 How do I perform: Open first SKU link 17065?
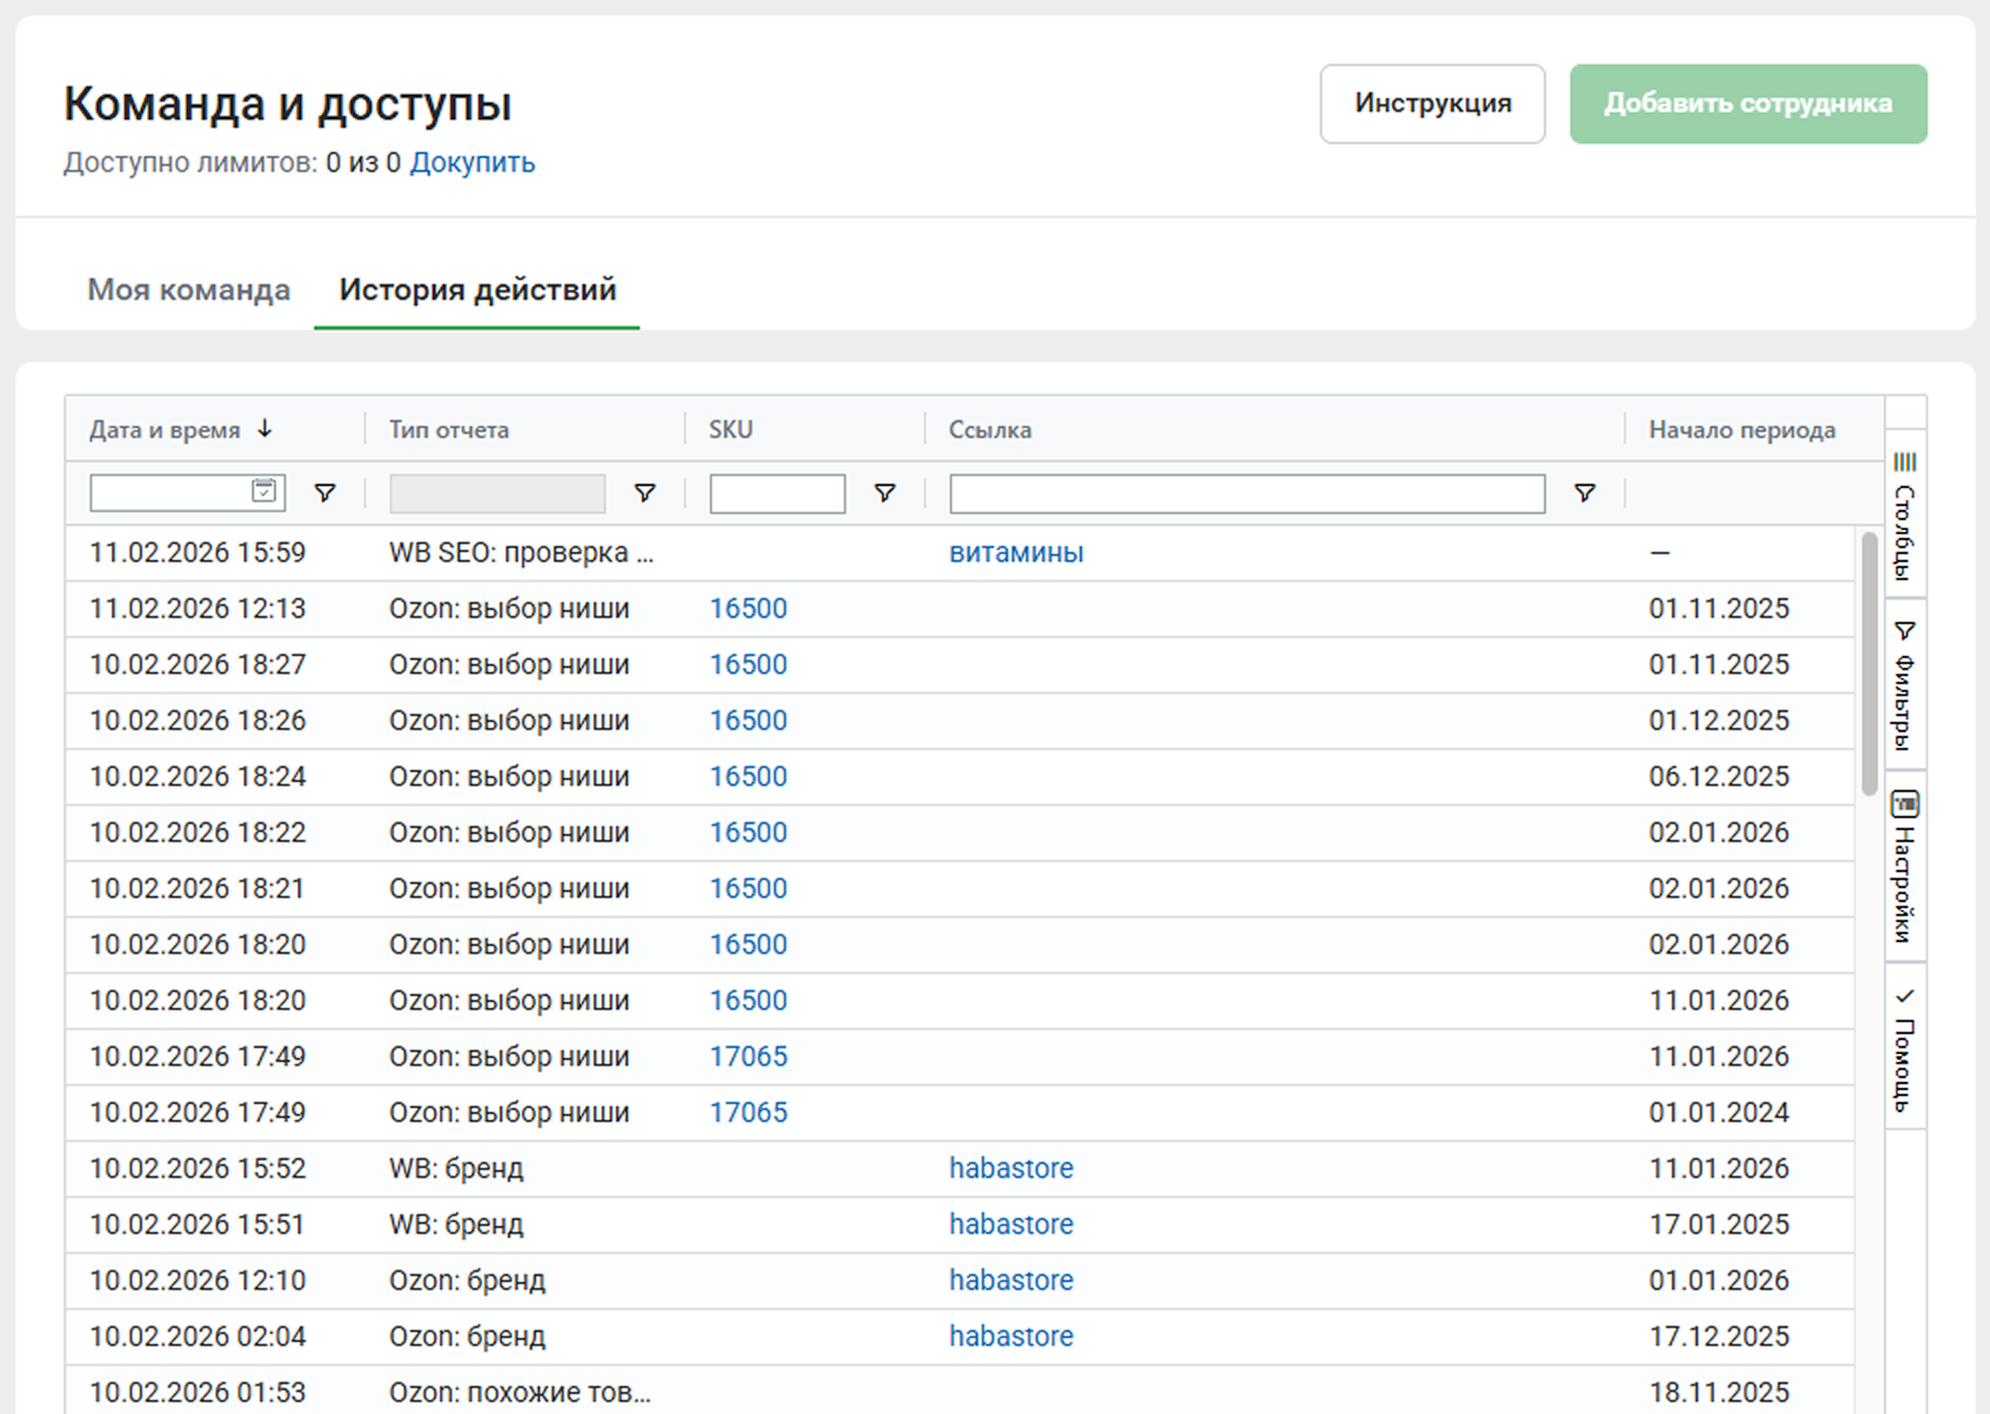tap(748, 1057)
